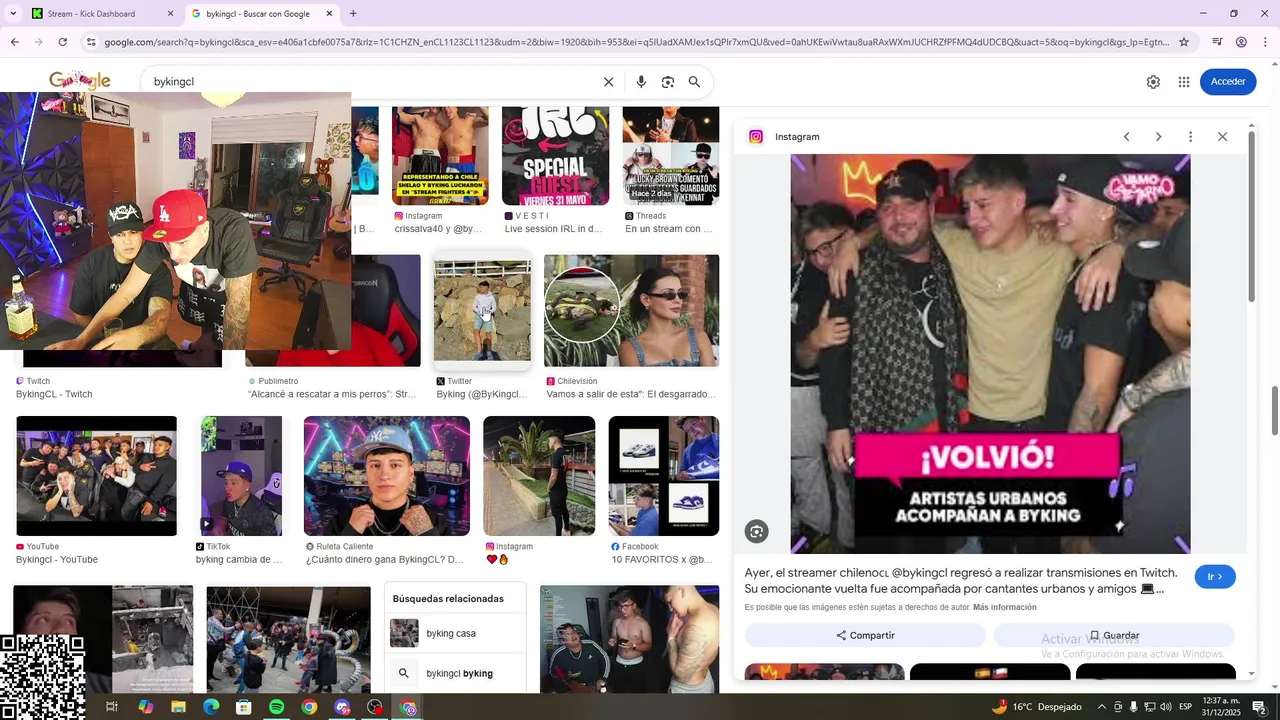Screen dimensions: 1280x720
Task: Open the volume control in system tray
Action: [x=1166, y=707]
